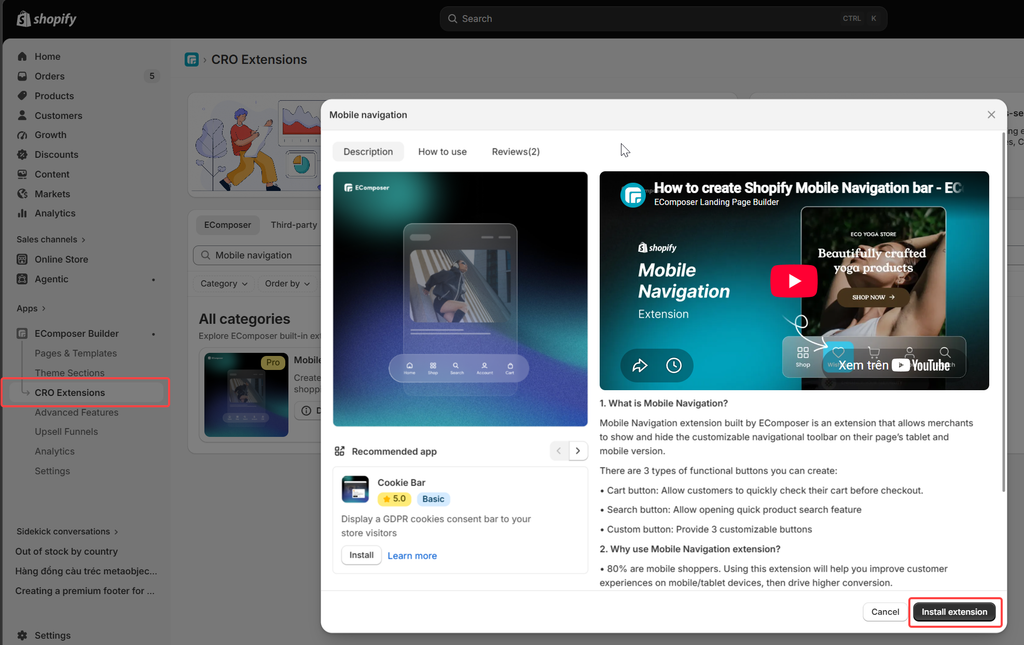Viewport: 1024px width, 645px height.
Task: Click the Mobile navigation preview image
Action: [x=460, y=299]
